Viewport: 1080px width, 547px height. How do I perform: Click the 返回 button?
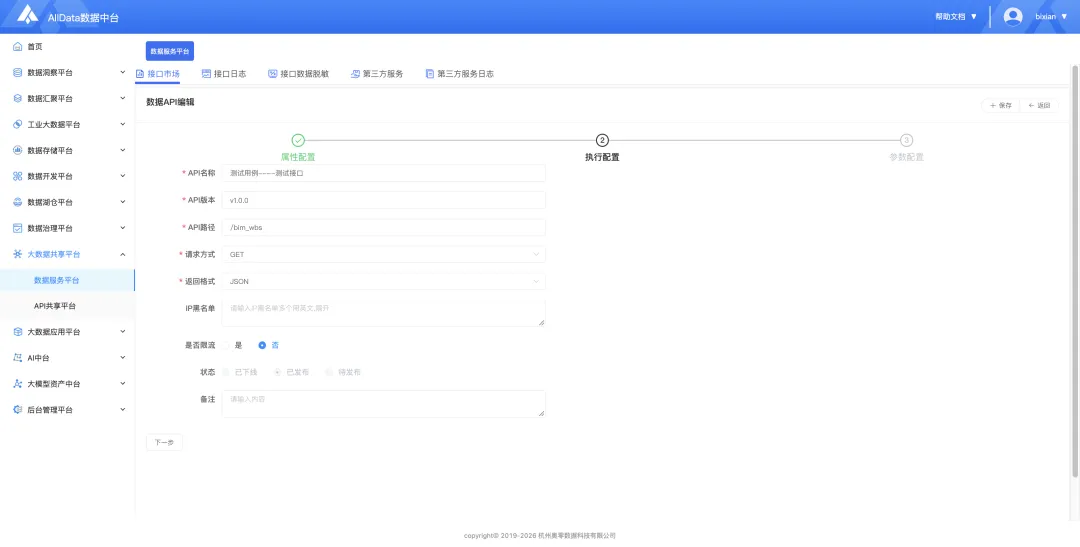coord(1039,105)
